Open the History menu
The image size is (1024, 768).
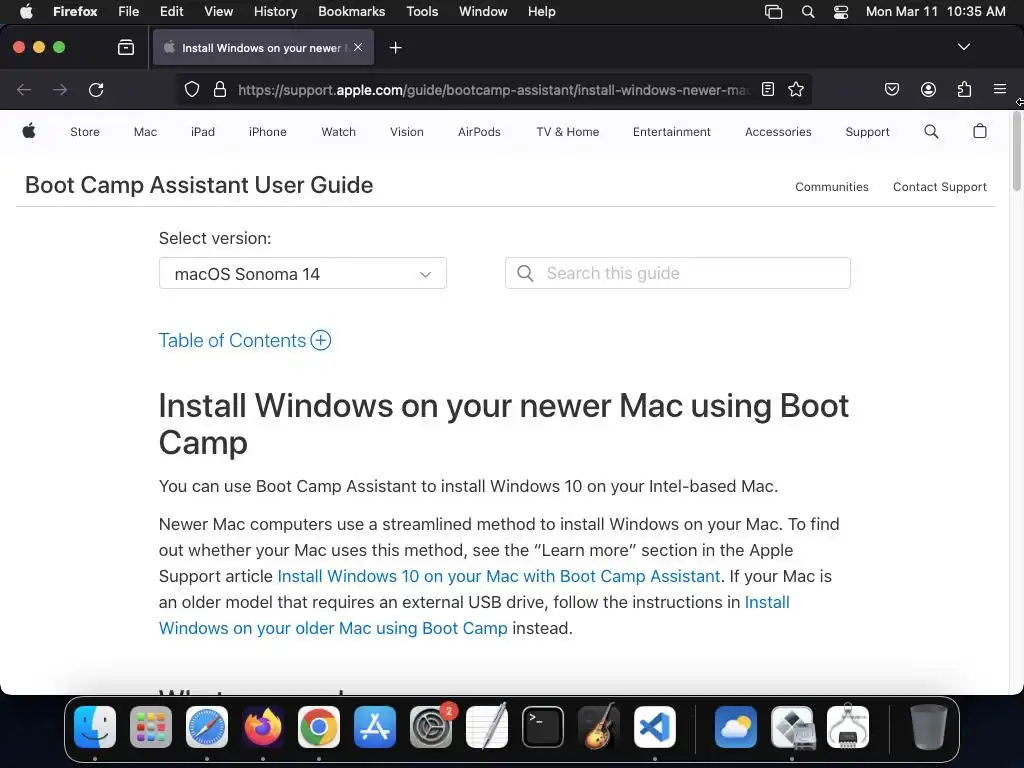275,11
